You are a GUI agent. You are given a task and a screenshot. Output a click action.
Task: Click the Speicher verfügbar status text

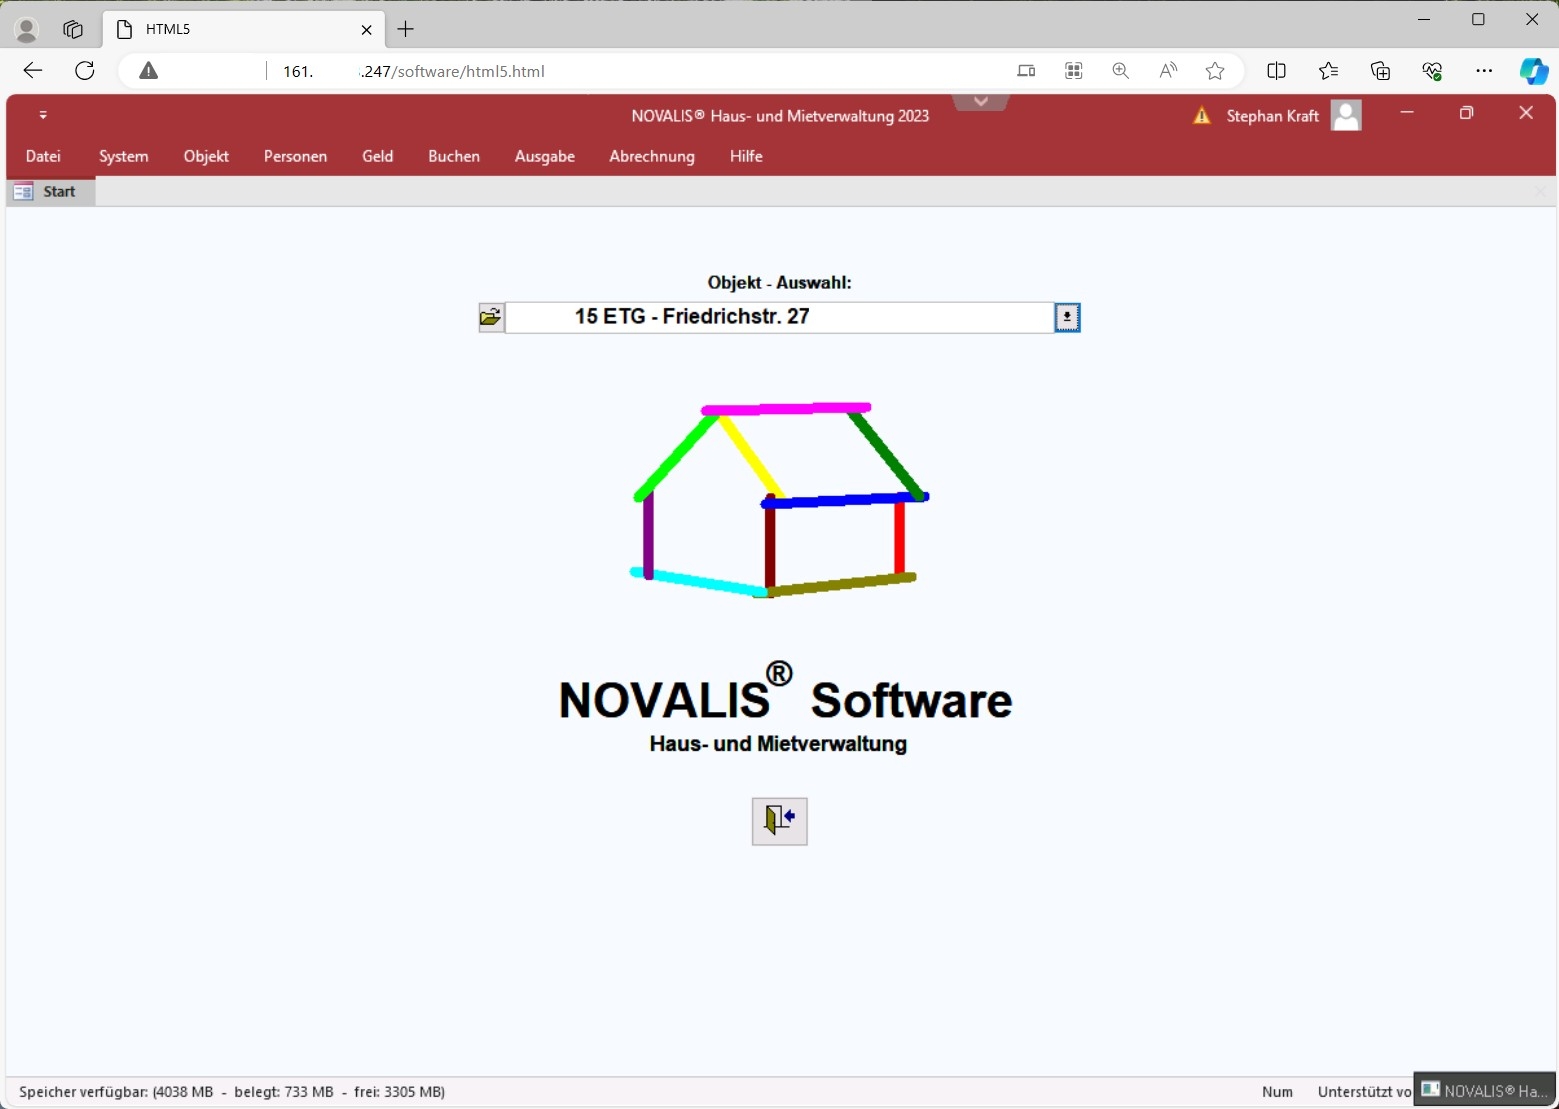[x=232, y=1092]
